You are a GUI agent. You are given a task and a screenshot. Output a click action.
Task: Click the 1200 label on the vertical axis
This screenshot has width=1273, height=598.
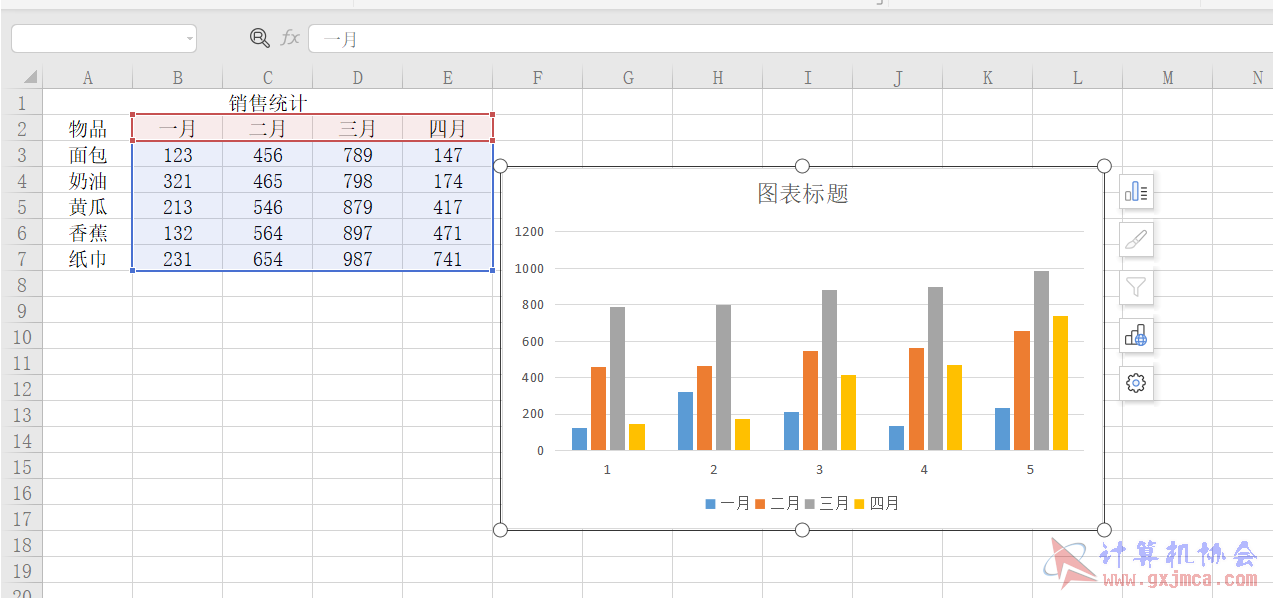(530, 232)
